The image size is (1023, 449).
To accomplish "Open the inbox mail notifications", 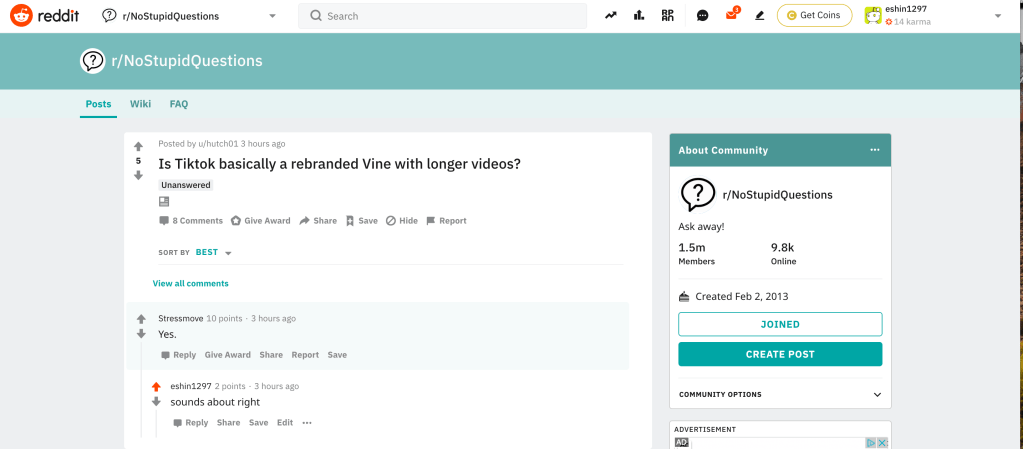I will pyautogui.click(x=731, y=16).
